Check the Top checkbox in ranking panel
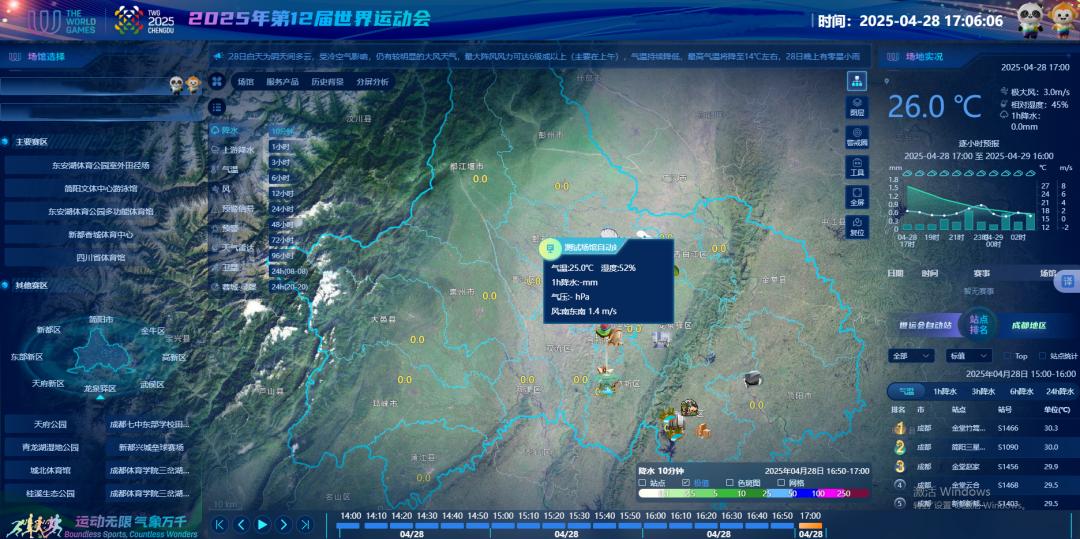Viewport: 1080px width, 539px height. (1008, 356)
